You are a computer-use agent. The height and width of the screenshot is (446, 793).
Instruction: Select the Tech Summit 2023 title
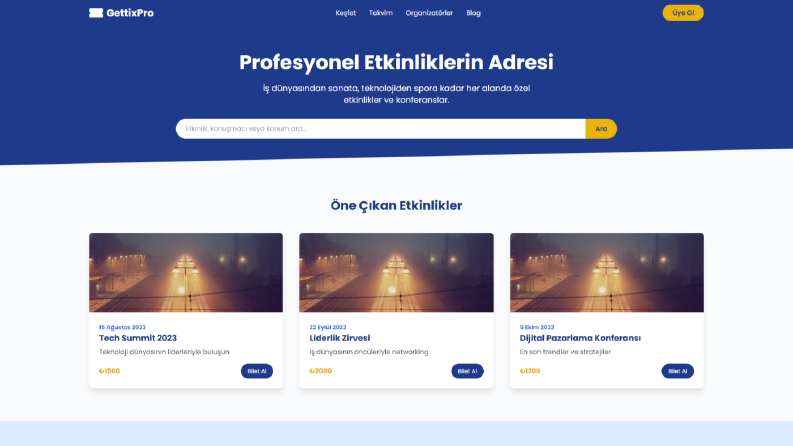point(138,338)
